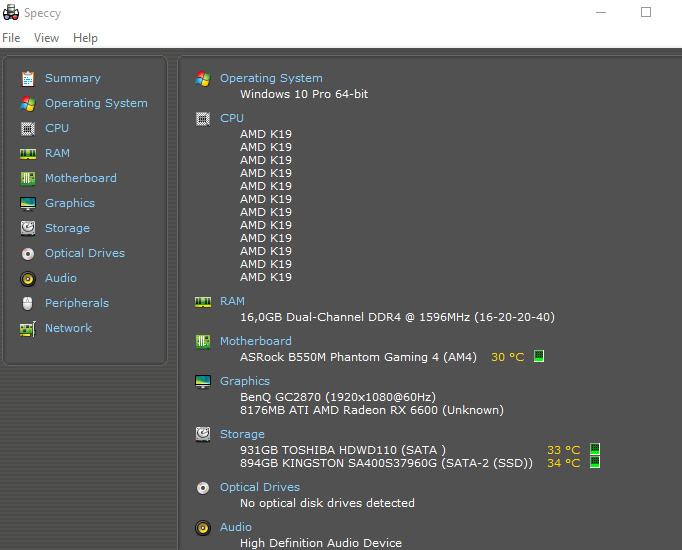682x550 pixels.
Task: Click the Speccy app icon in title bar
Action: point(11,13)
